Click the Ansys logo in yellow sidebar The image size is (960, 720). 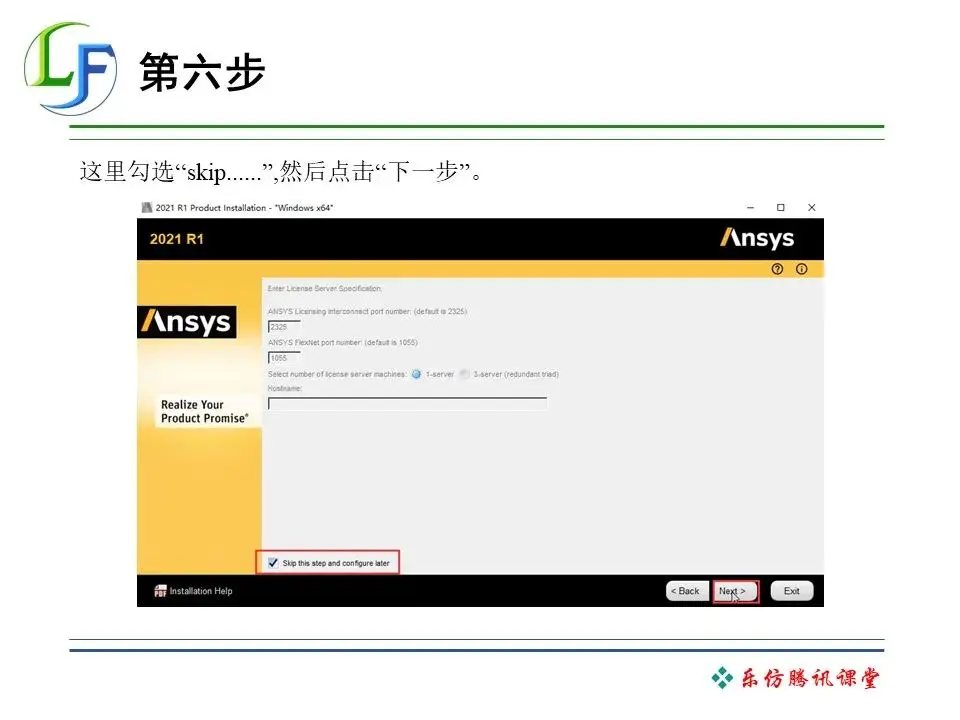[187, 322]
